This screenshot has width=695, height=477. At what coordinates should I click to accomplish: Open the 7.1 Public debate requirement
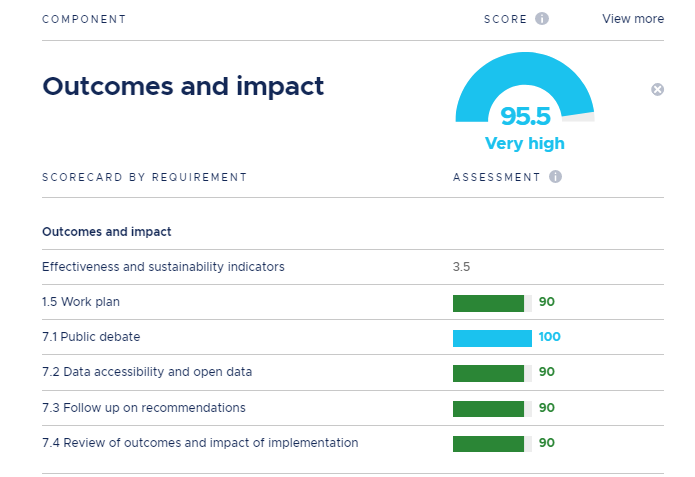point(91,337)
